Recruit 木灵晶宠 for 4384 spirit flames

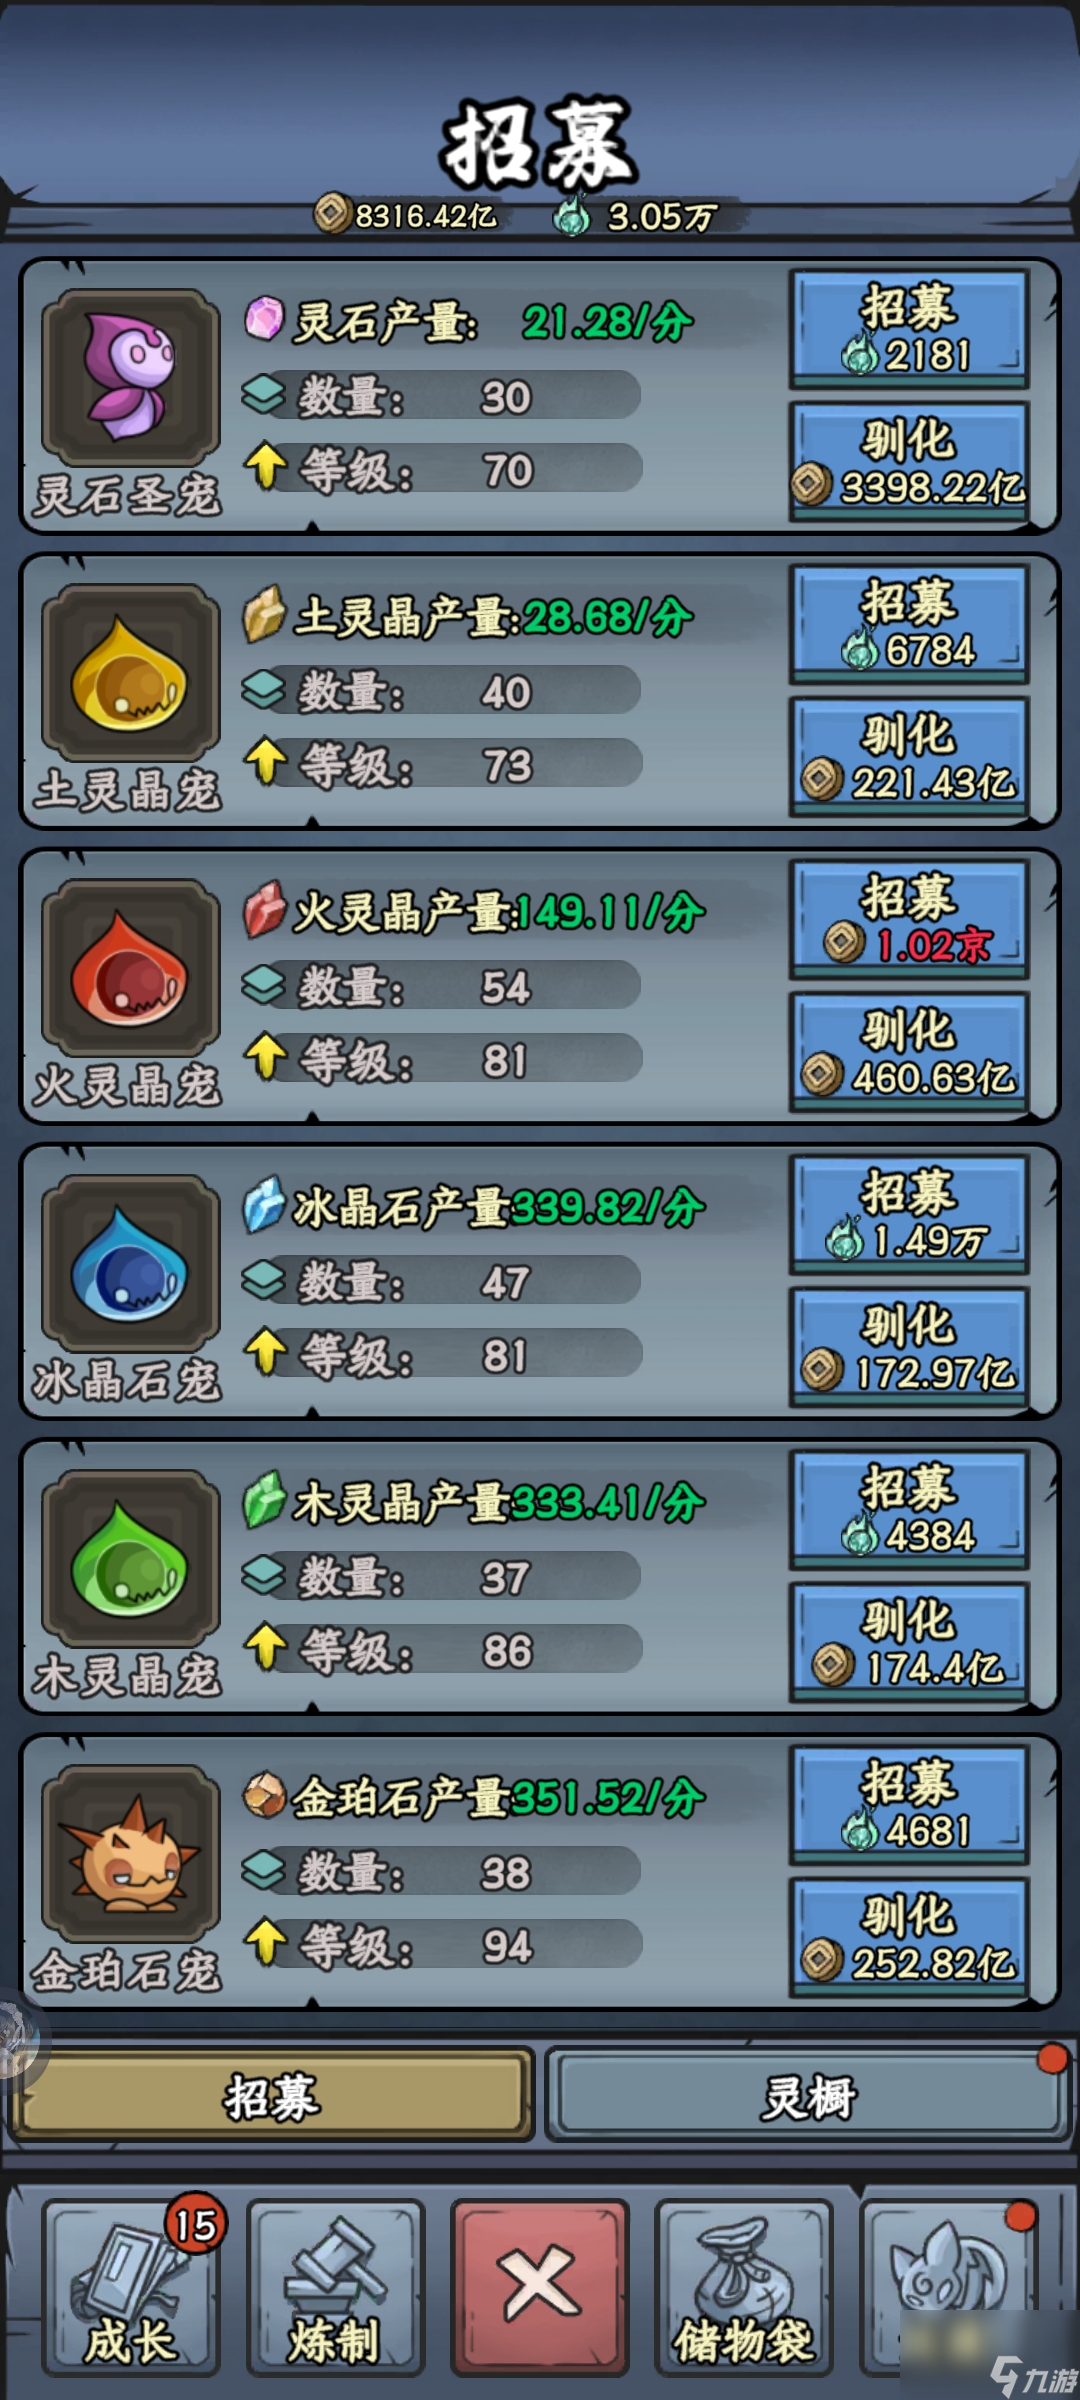909,1509
